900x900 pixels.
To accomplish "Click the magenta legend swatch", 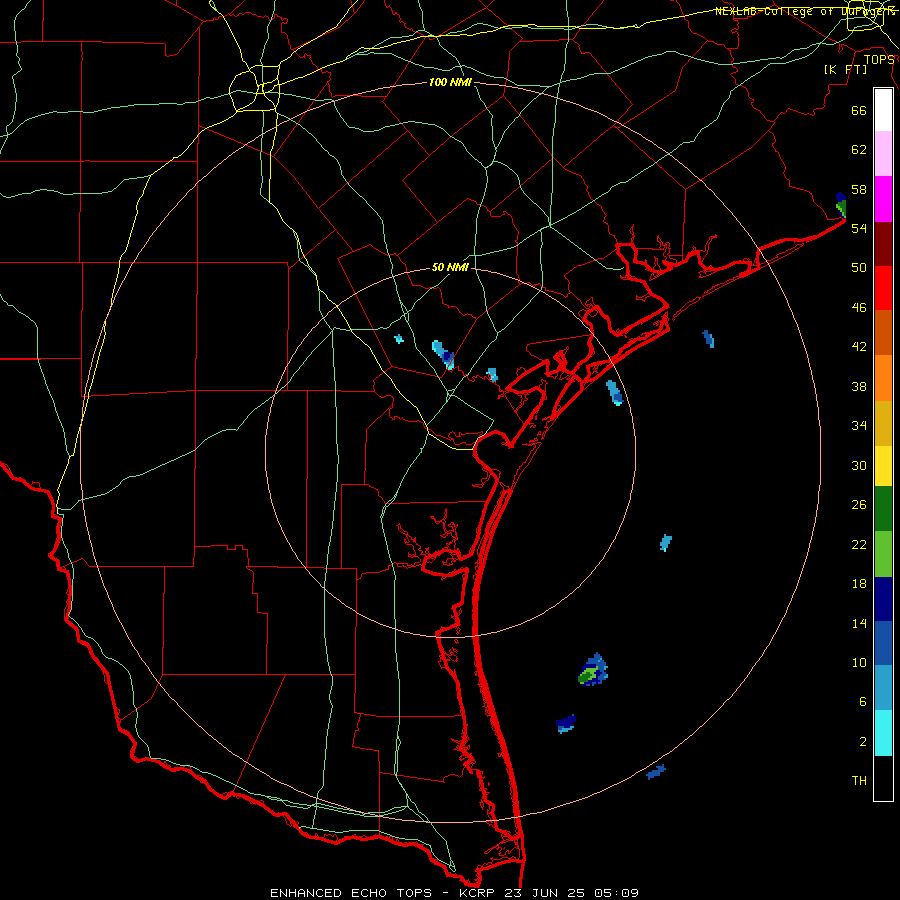I will [x=883, y=199].
